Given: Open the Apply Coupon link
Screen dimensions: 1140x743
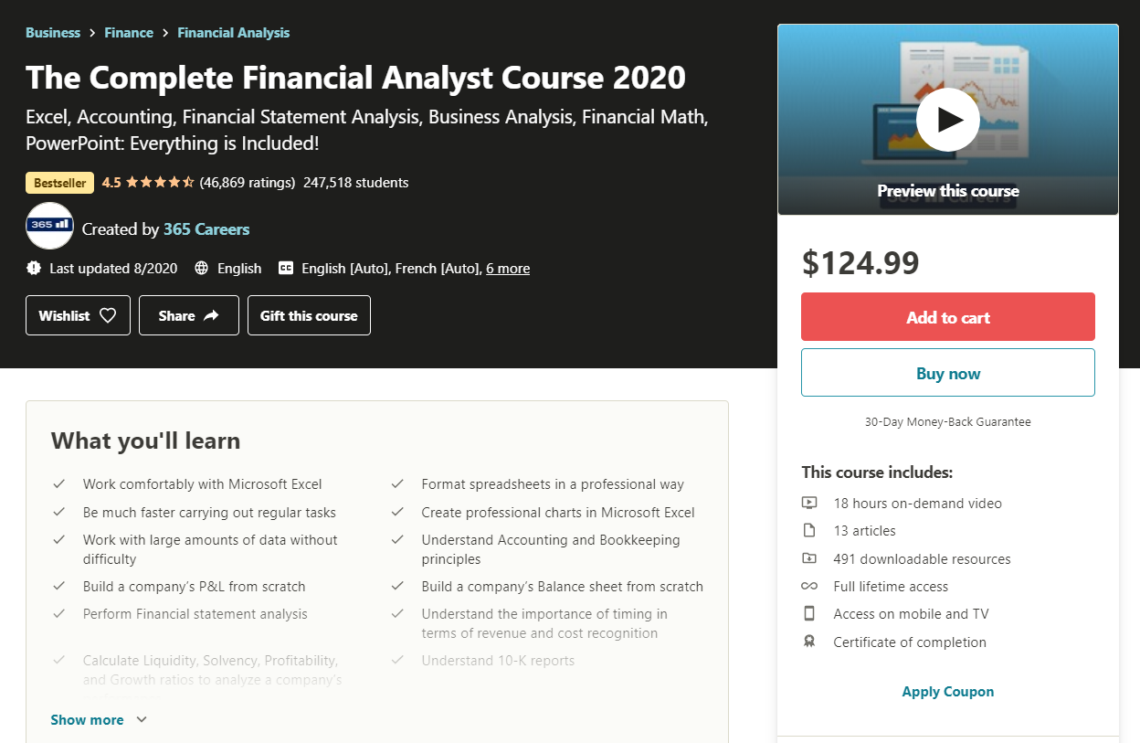Looking at the screenshot, I should point(947,691).
